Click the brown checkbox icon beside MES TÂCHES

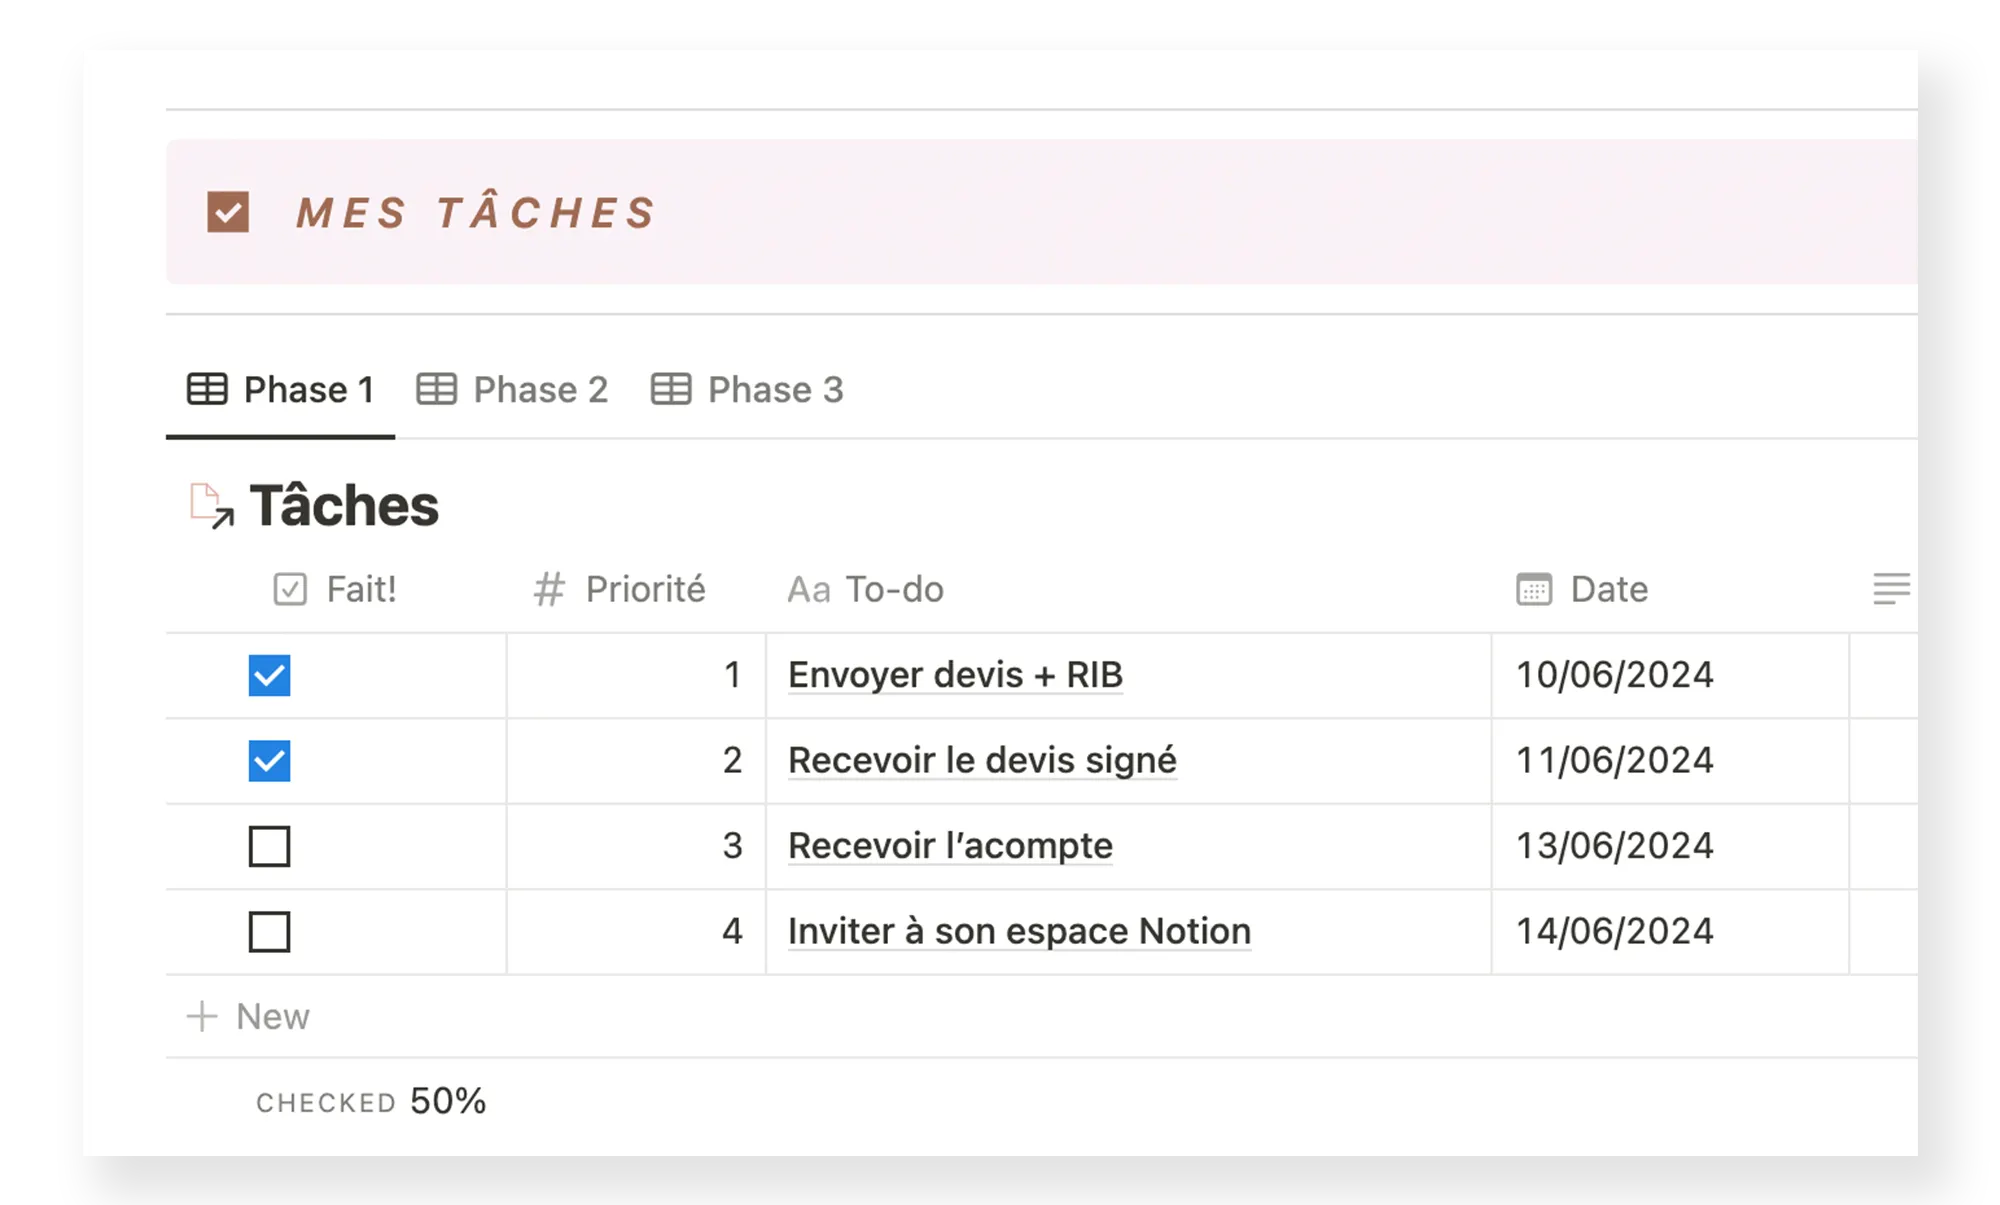228,212
